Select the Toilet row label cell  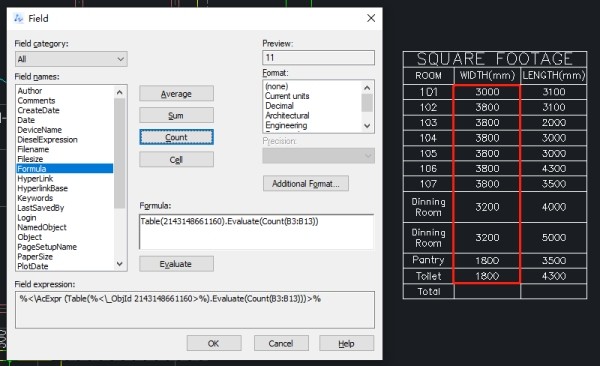click(429, 276)
